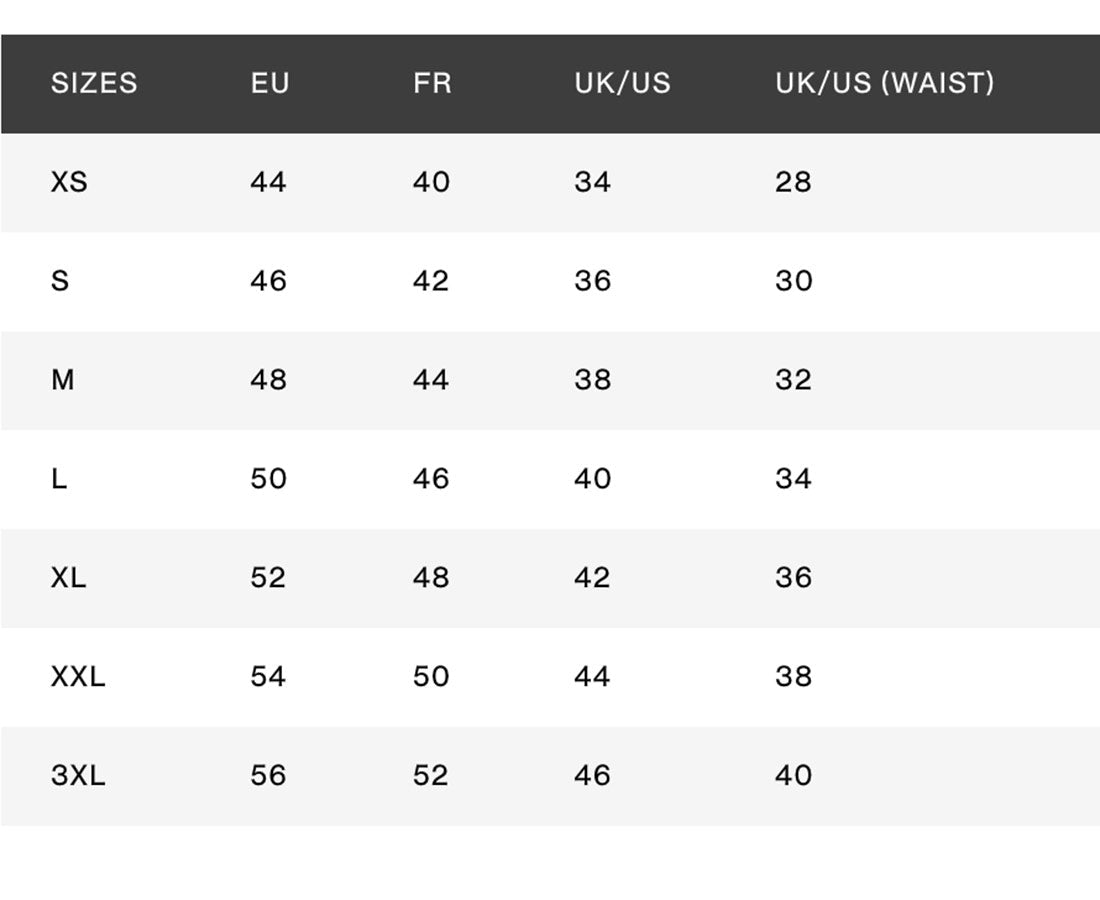Select the XL size row label
The image size is (1100, 900).
[x=68, y=578]
